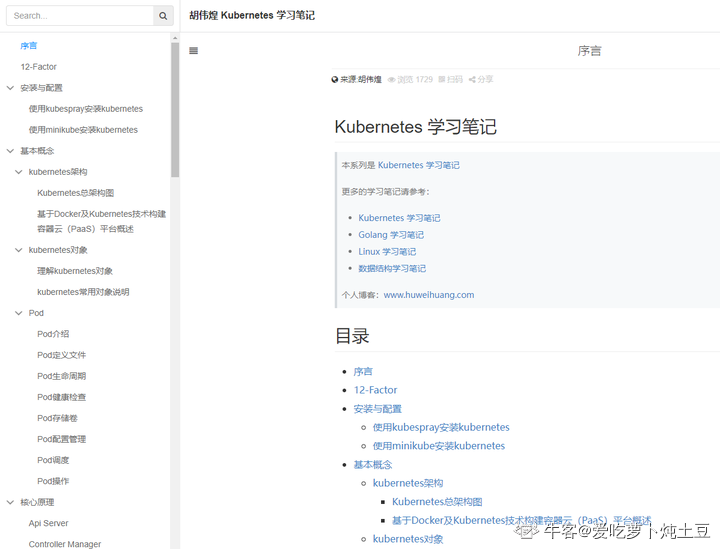Open 基于Docker及Kubernetes技术构建容器云 sidebar item

(x=101, y=221)
